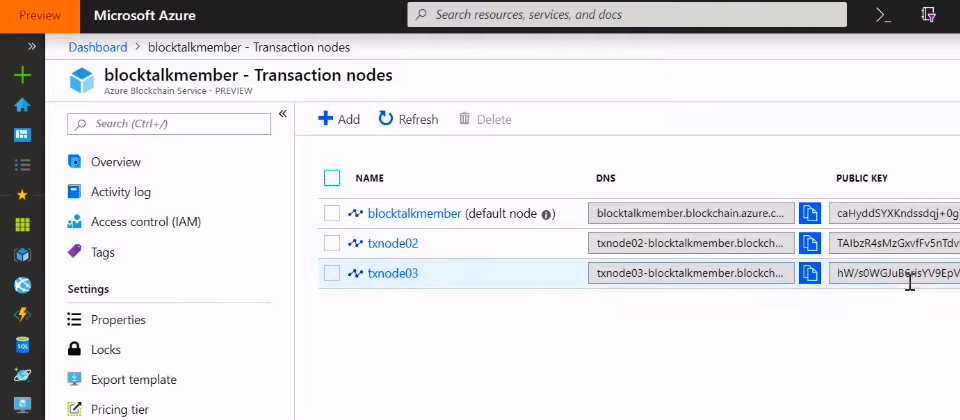Open the Dashboard icon in the sidebar
This screenshot has height=420, width=960.
(x=23, y=135)
